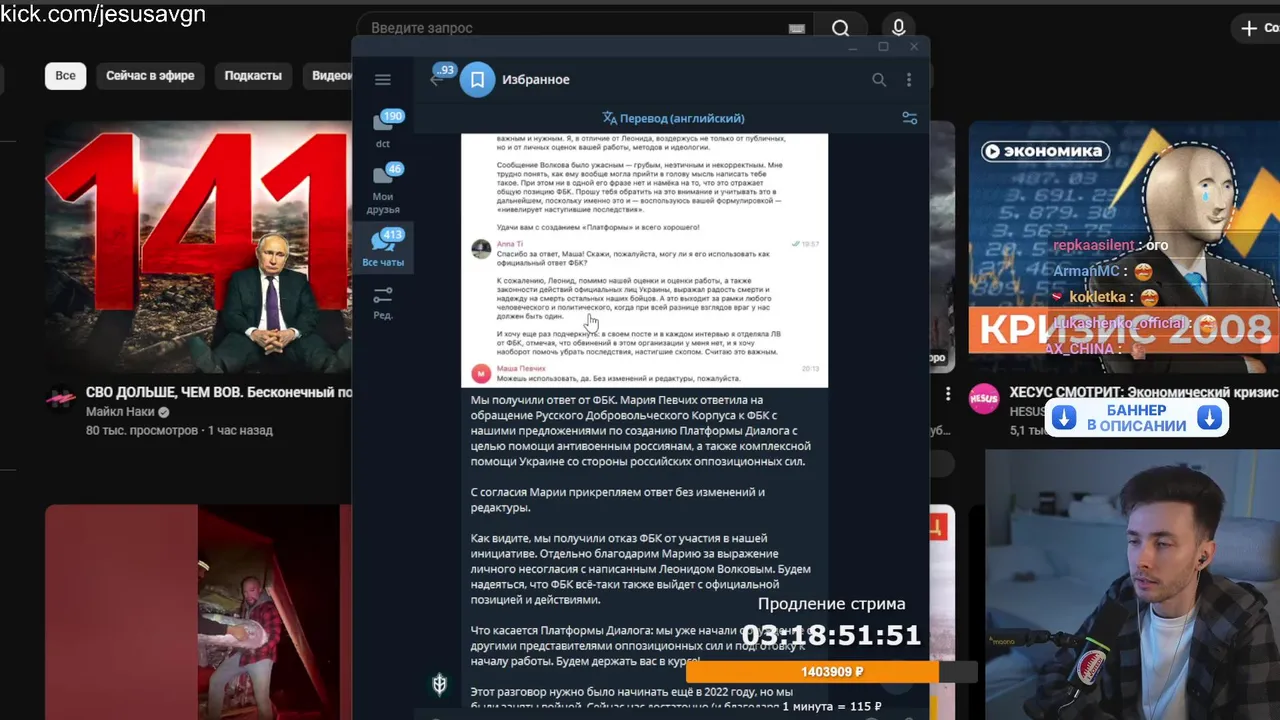Select the Мои друзья folder

[383, 190]
